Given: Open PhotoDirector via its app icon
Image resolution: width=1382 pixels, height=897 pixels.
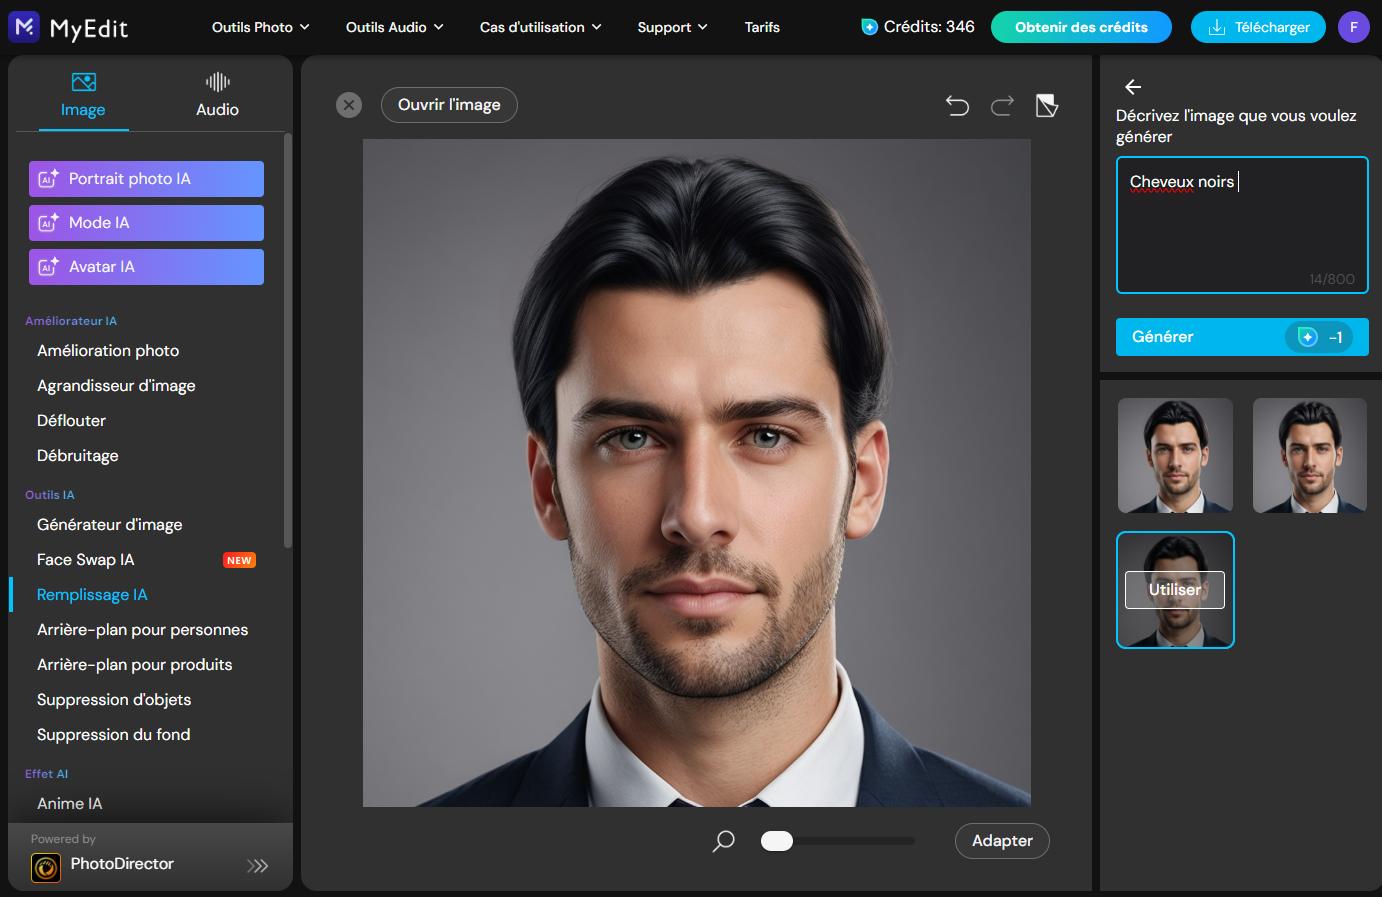Looking at the screenshot, I should pyautogui.click(x=46, y=864).
